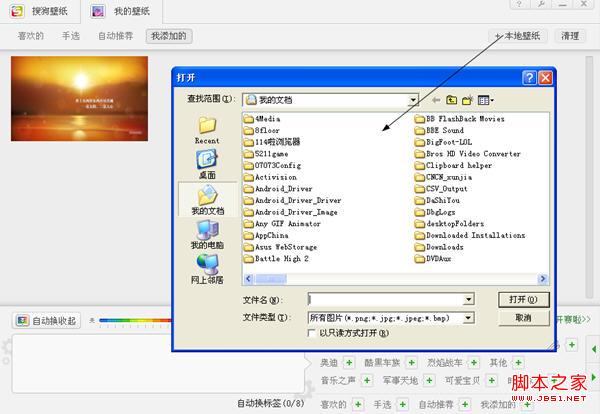Click the Cancel (取消) button
600x414 pixels.
(x=523, y=318)
